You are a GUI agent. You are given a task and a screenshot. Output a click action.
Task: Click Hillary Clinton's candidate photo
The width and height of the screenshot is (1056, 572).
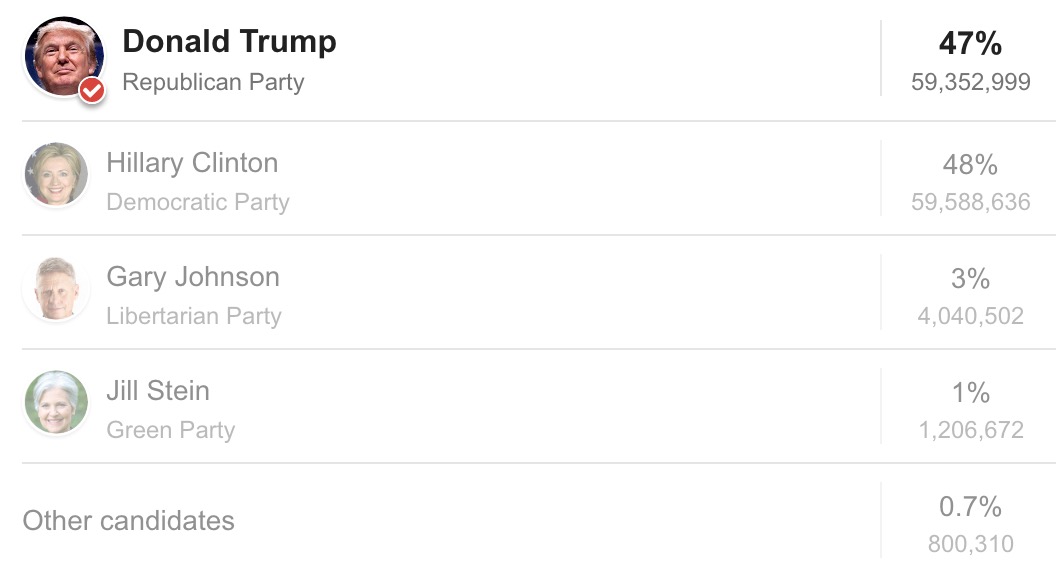[56, 174]
